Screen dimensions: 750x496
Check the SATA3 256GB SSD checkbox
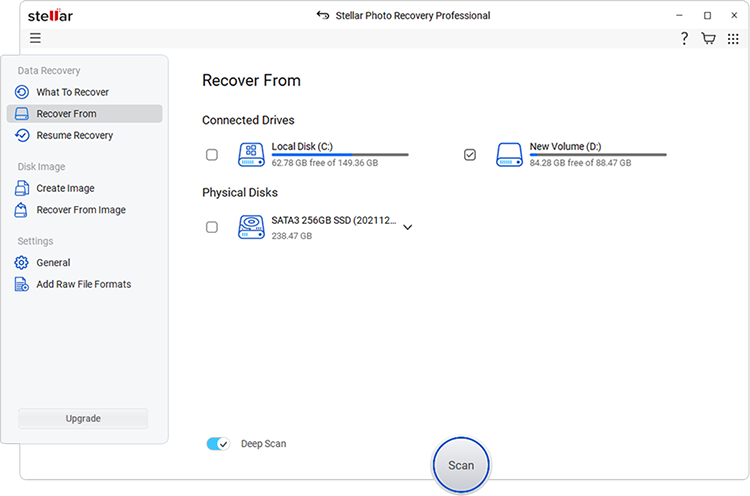click(212, 227)
